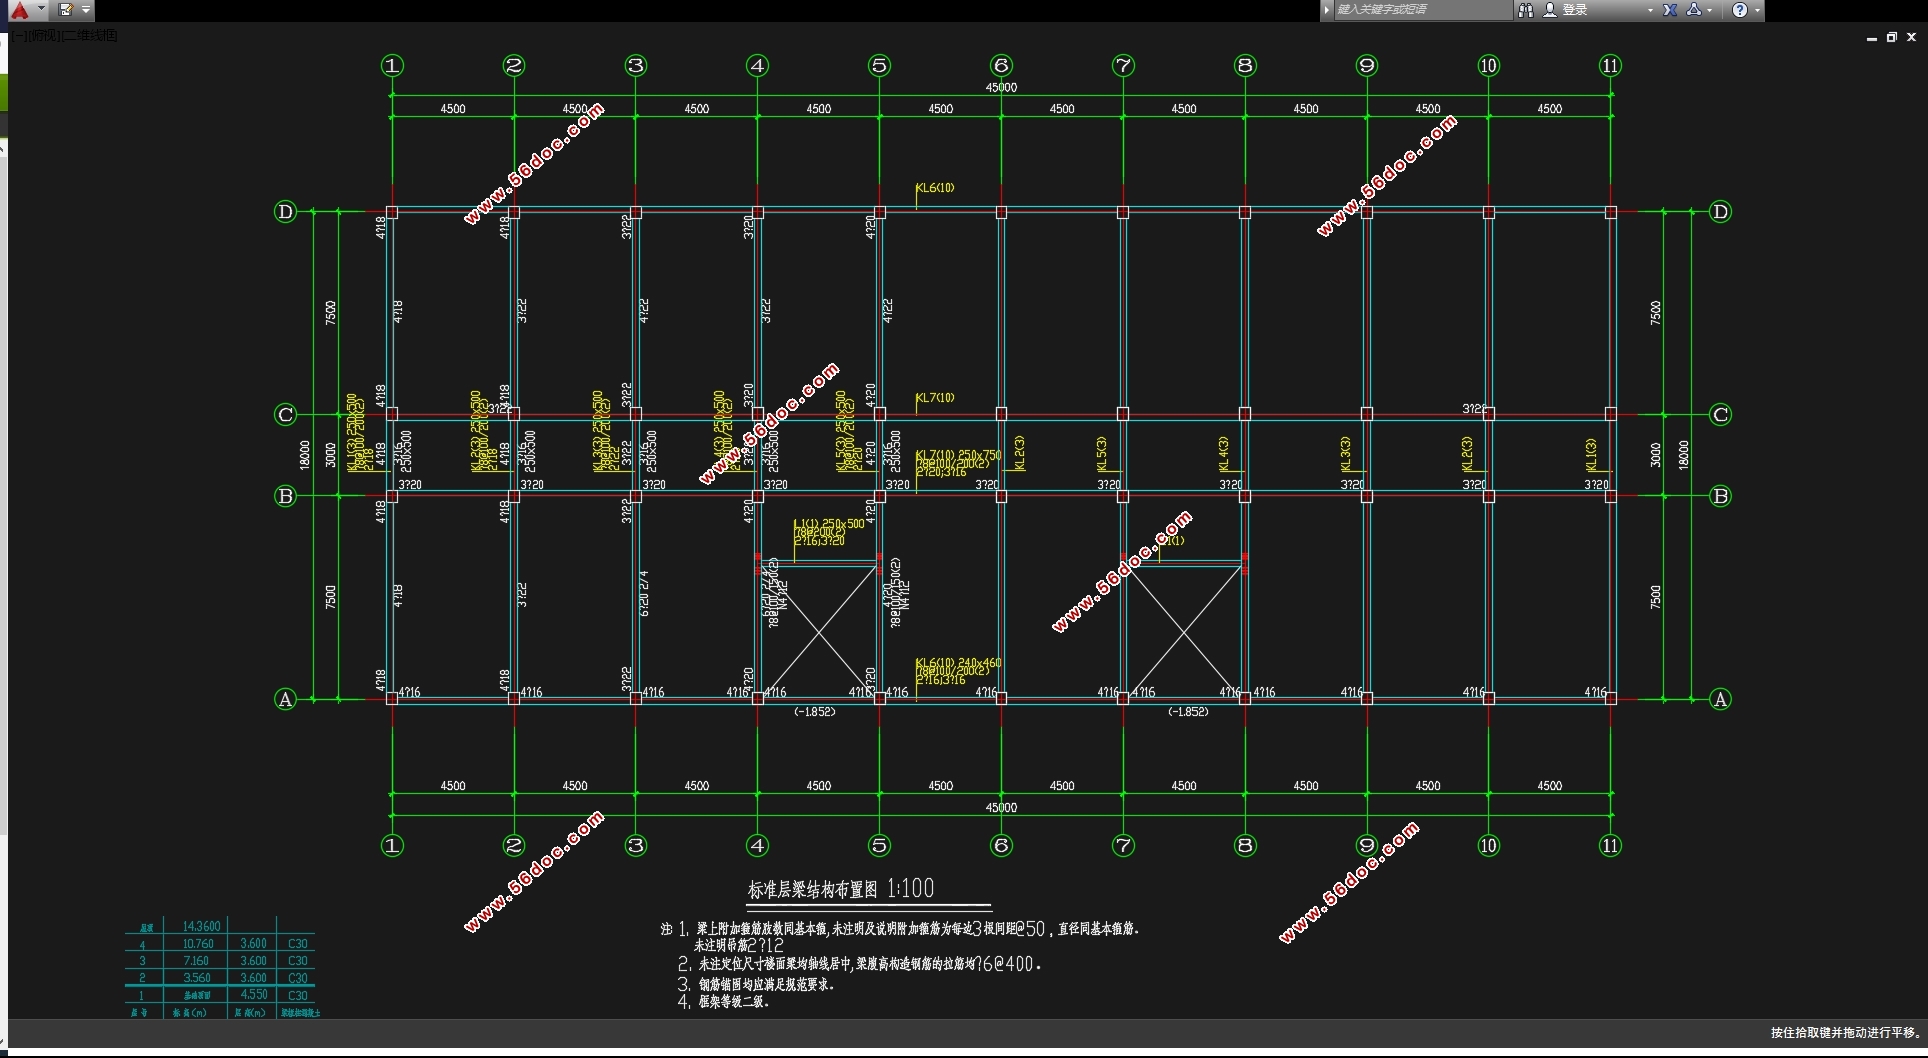Click the Autodesk 360 triangle icon
Screen dimensions: 1928x1058
click(1694, 10)
